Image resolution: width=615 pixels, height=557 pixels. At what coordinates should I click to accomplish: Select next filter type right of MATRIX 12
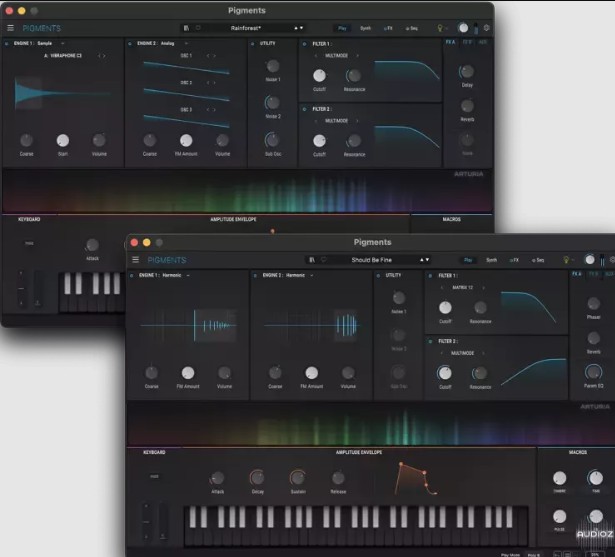click(483, 288)
